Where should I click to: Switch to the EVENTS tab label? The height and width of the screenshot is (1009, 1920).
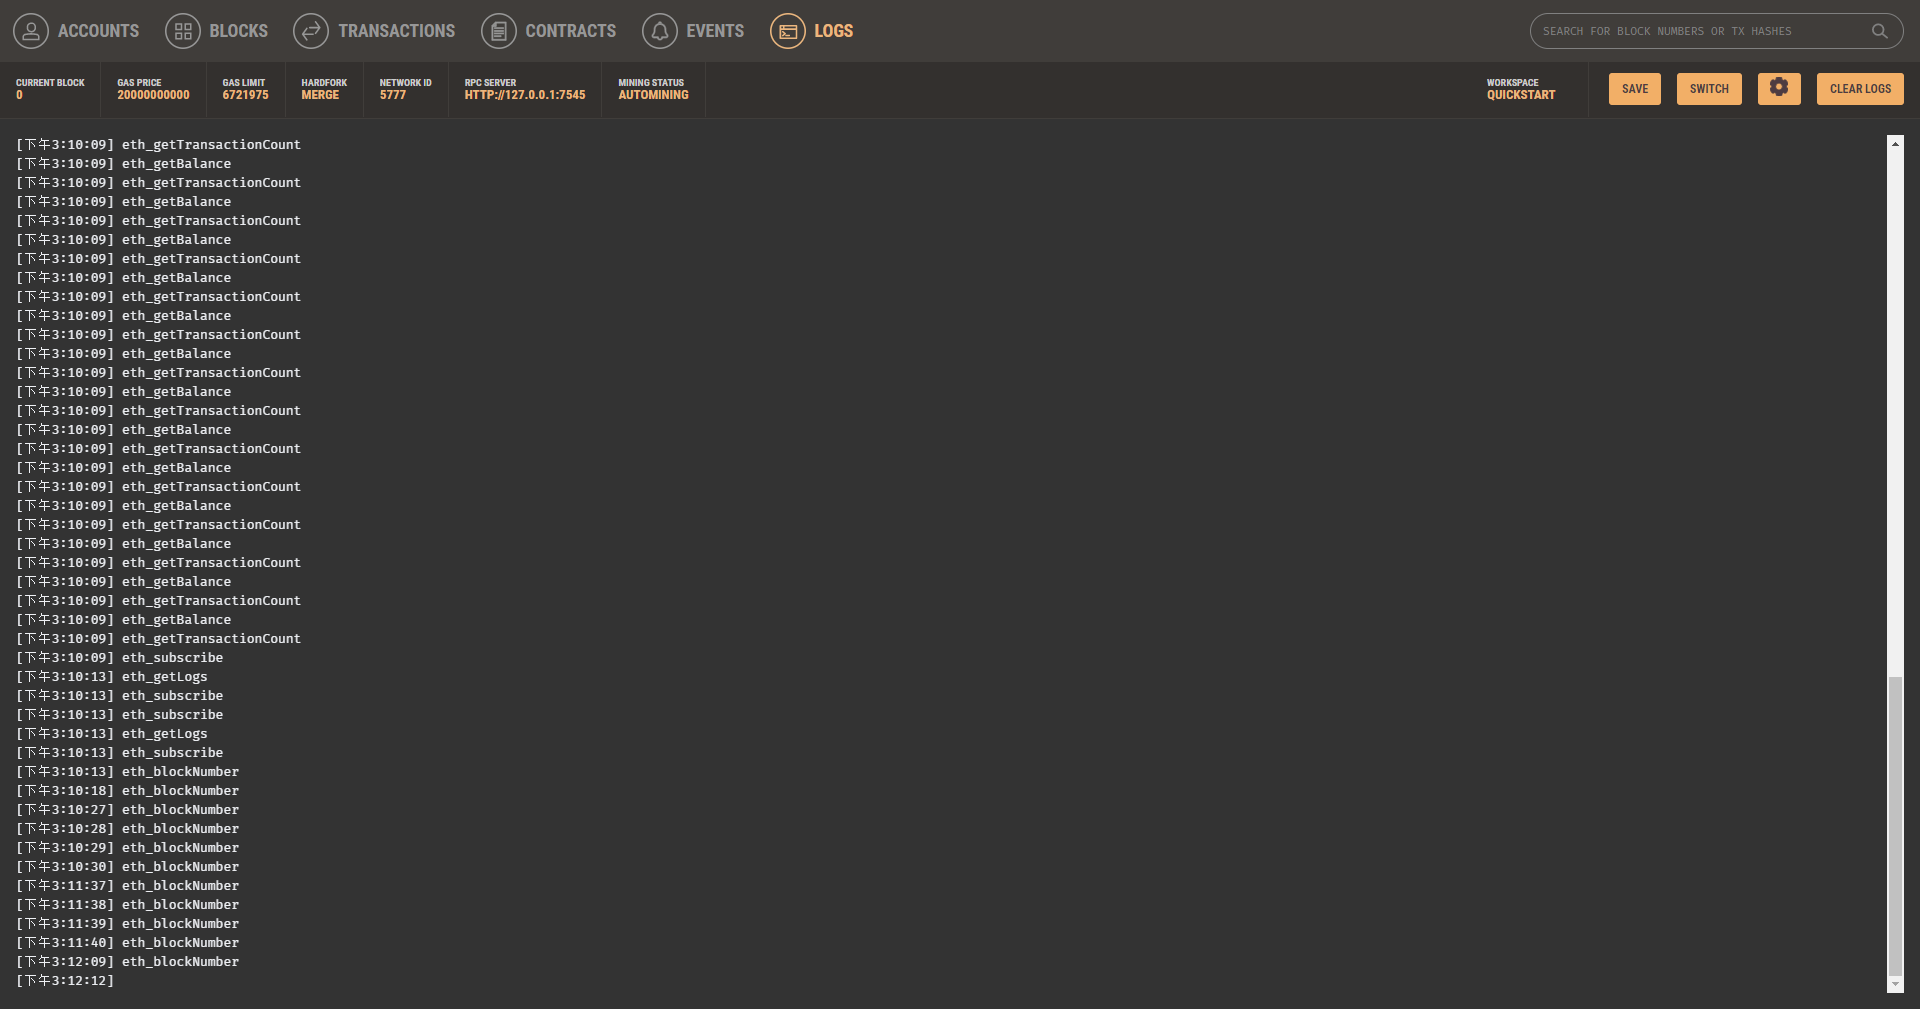coord(715,31)
